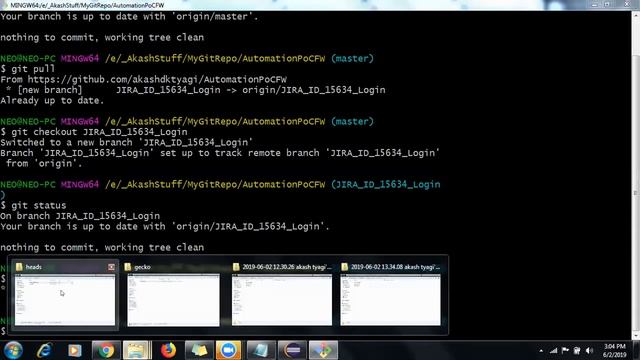Minimize the MINGW64 terminal window
Viewport: 640px width, 360px height.
tap(594, 4)
